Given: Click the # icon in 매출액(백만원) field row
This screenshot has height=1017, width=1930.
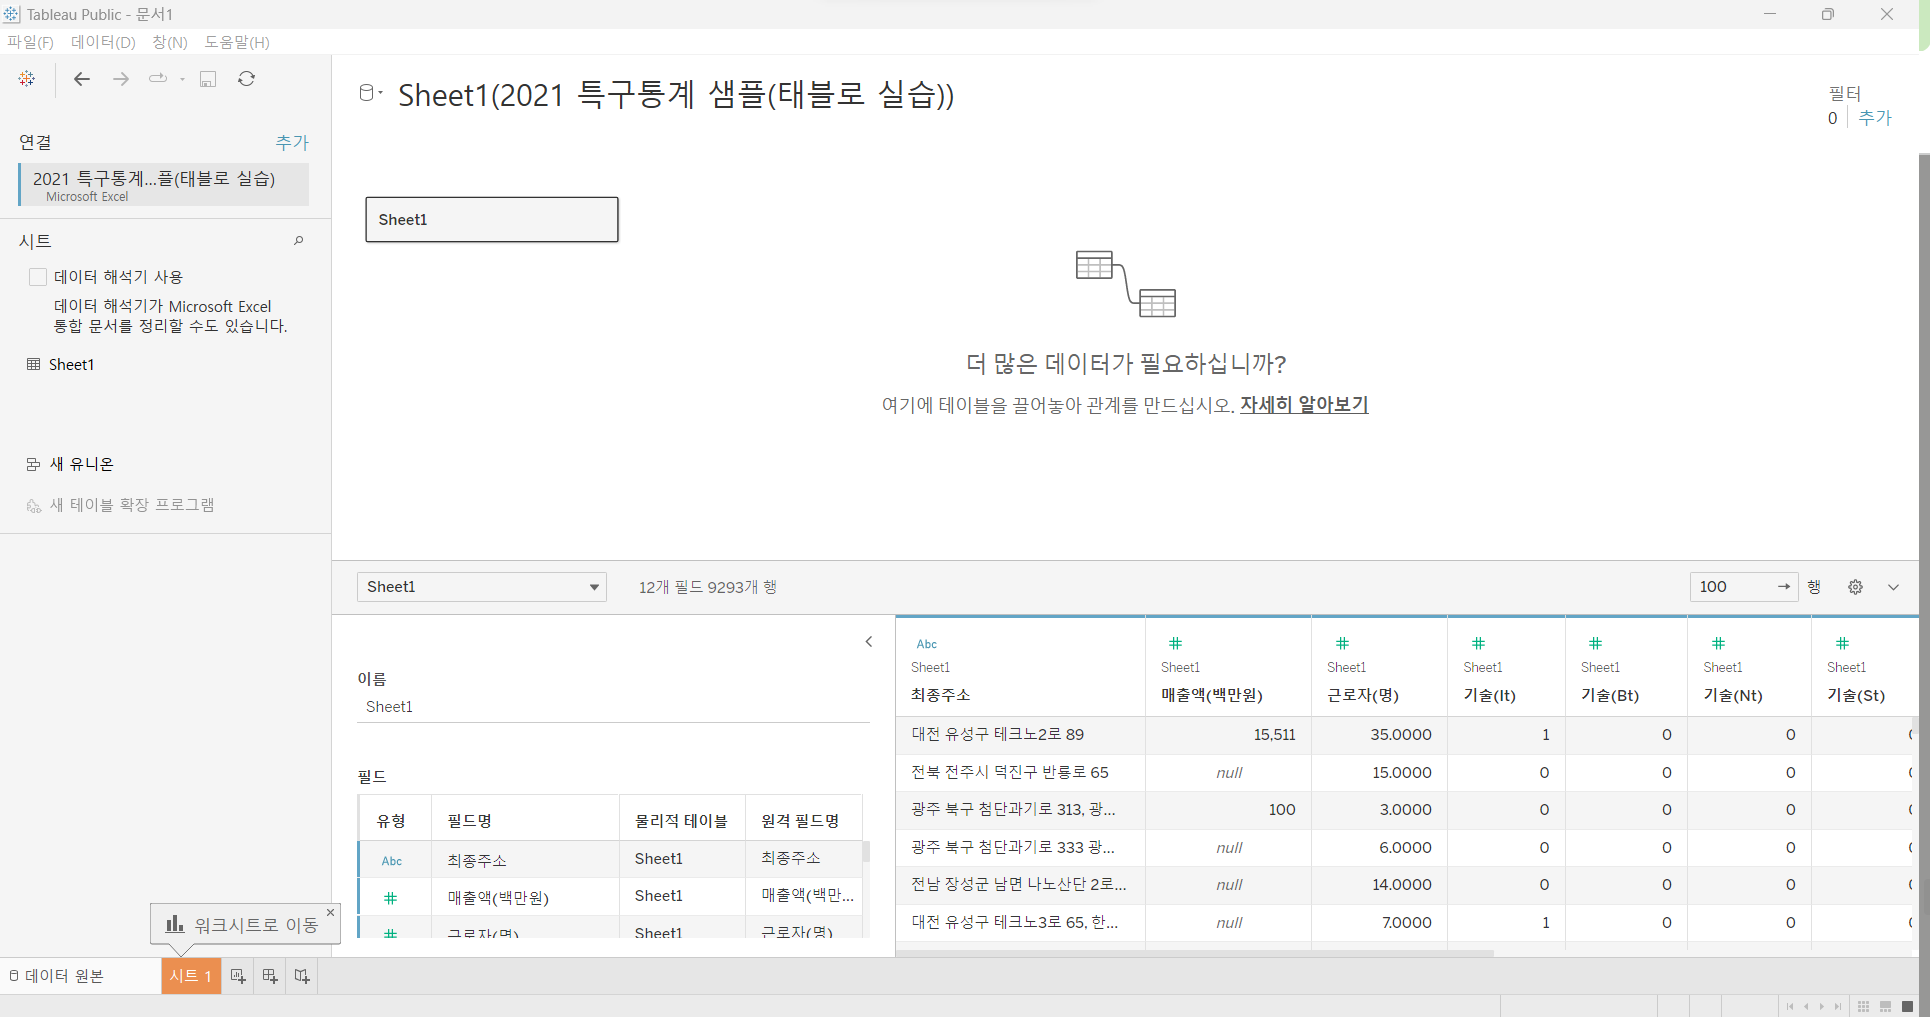Looking at the screenshot, I should [x=391, y=898].
